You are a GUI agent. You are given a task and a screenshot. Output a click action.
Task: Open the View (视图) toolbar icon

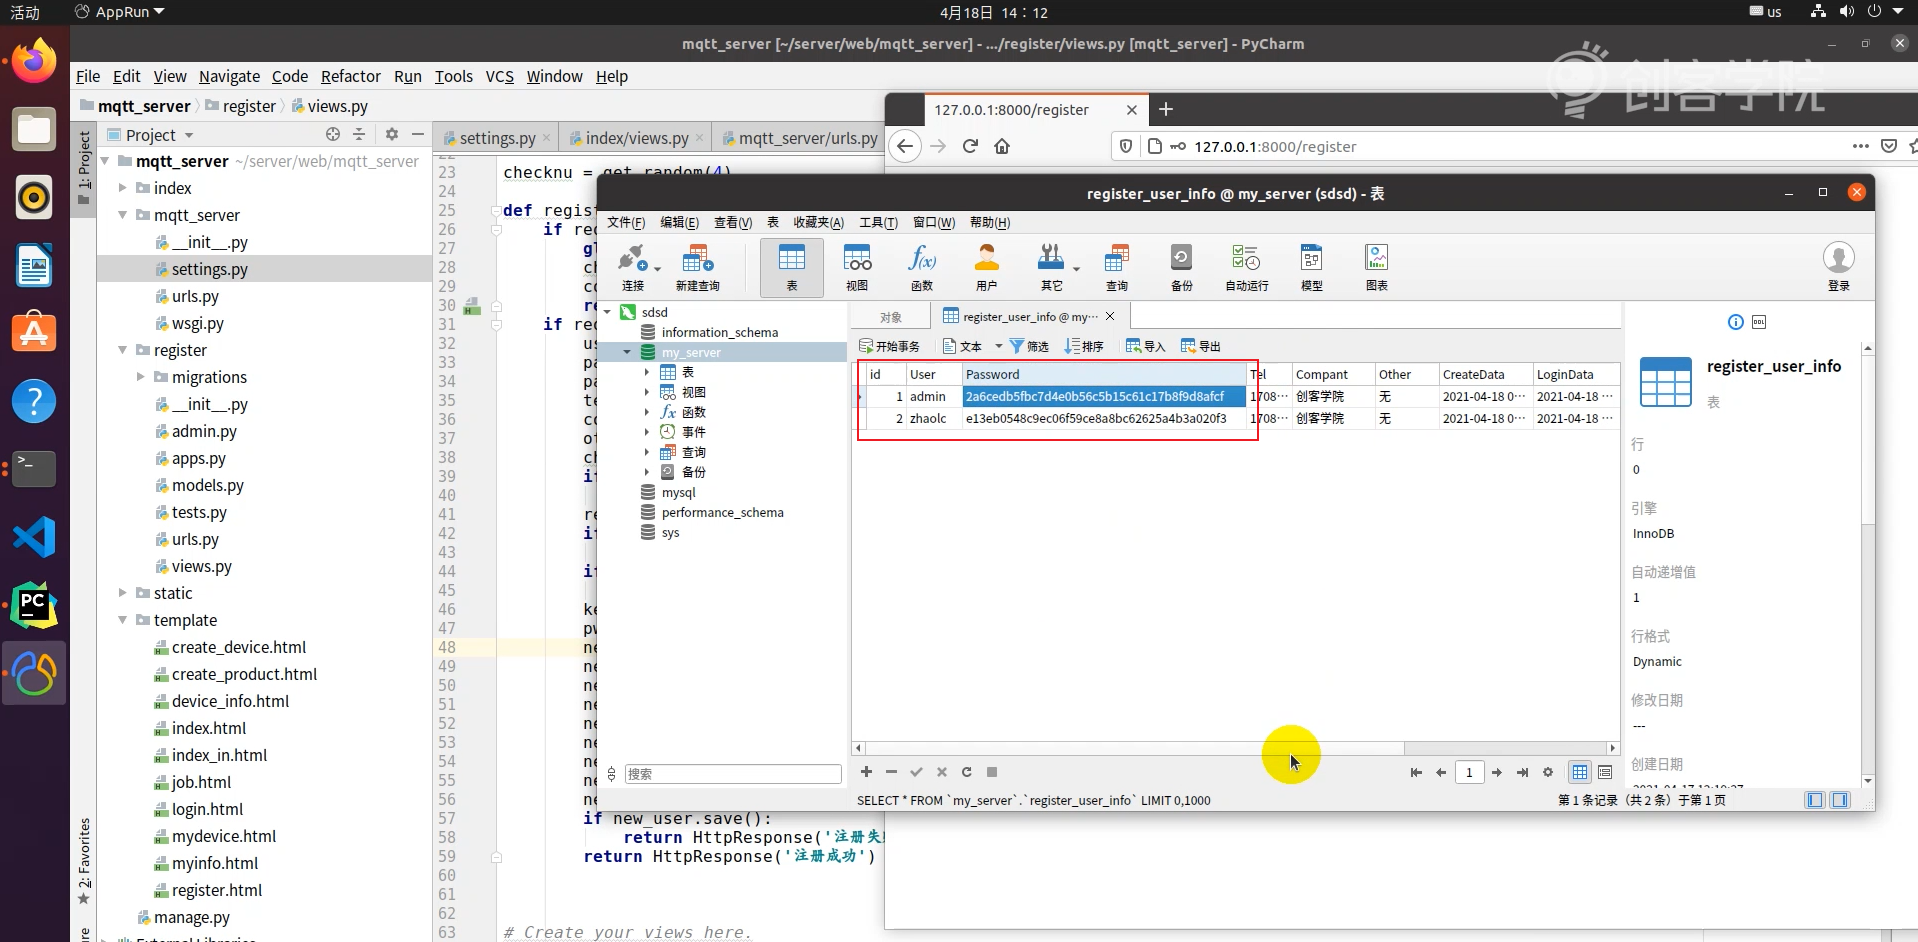coord(857,267)
